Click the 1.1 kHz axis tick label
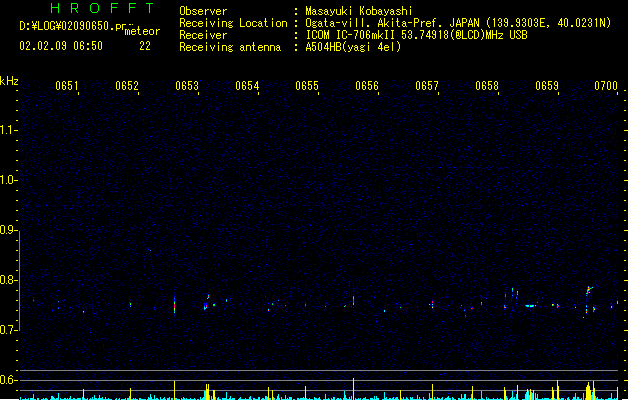 click(x=8, y=130)
